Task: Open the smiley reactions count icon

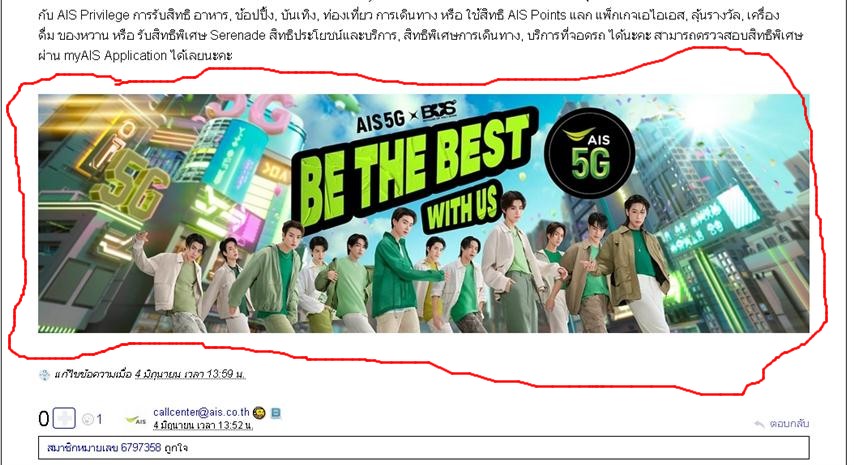Action: click(88, 419)
